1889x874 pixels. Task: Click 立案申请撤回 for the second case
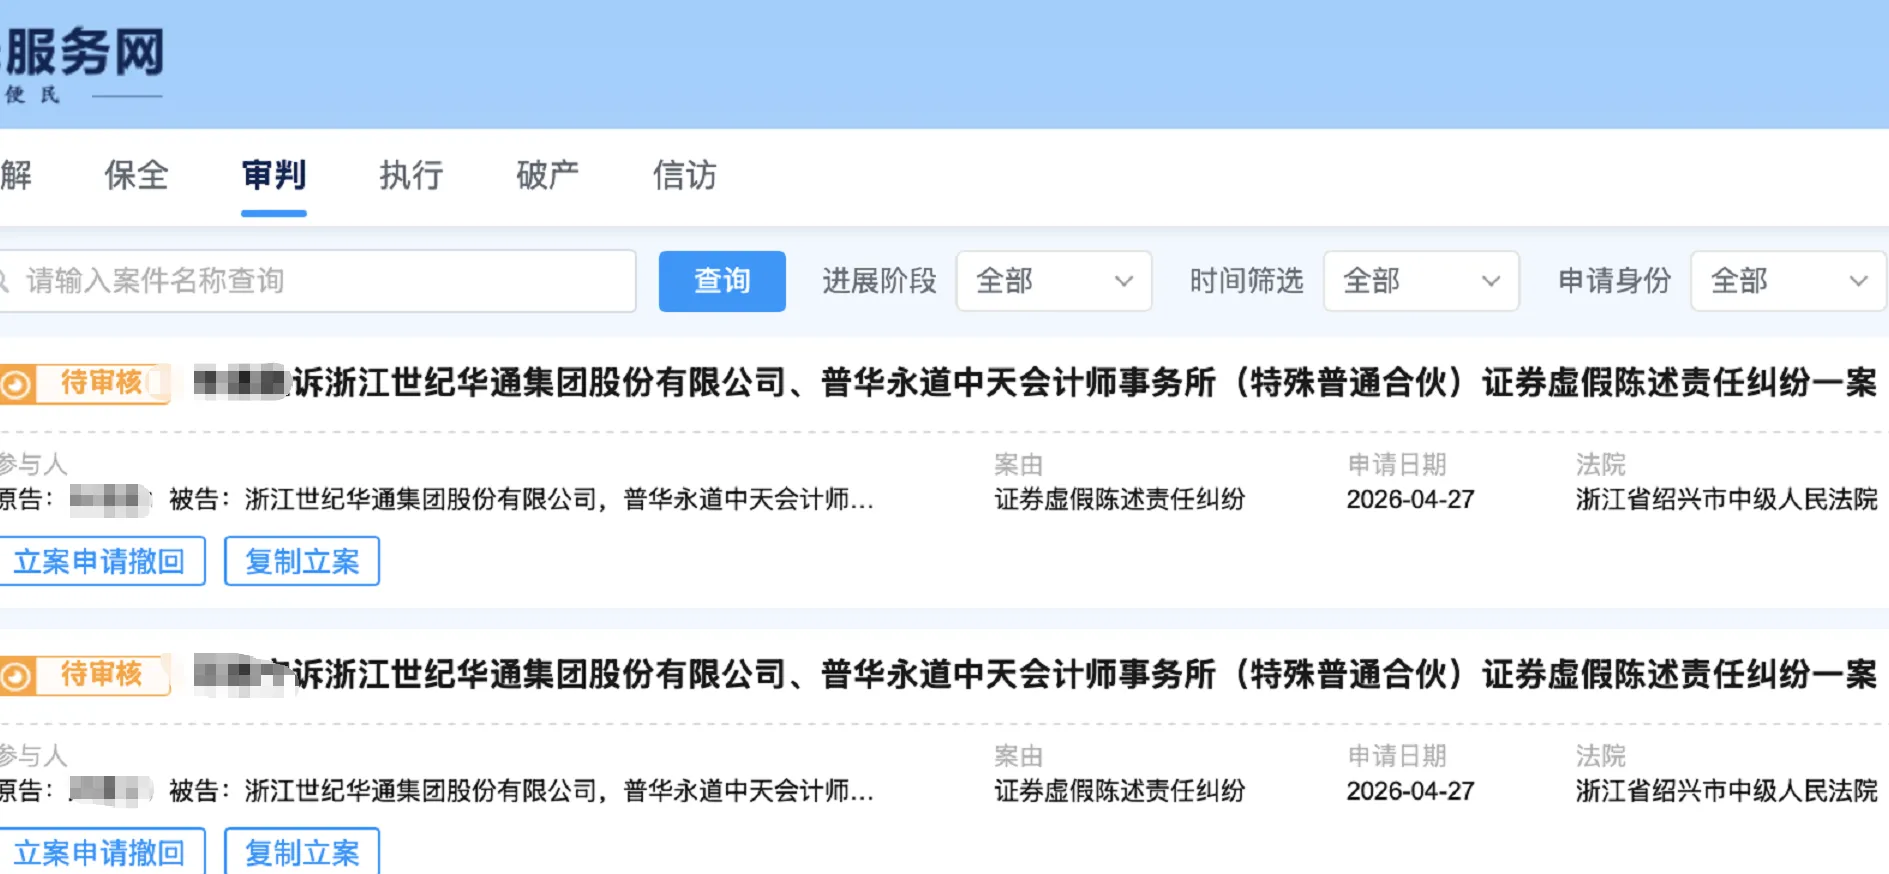[100, 852]
